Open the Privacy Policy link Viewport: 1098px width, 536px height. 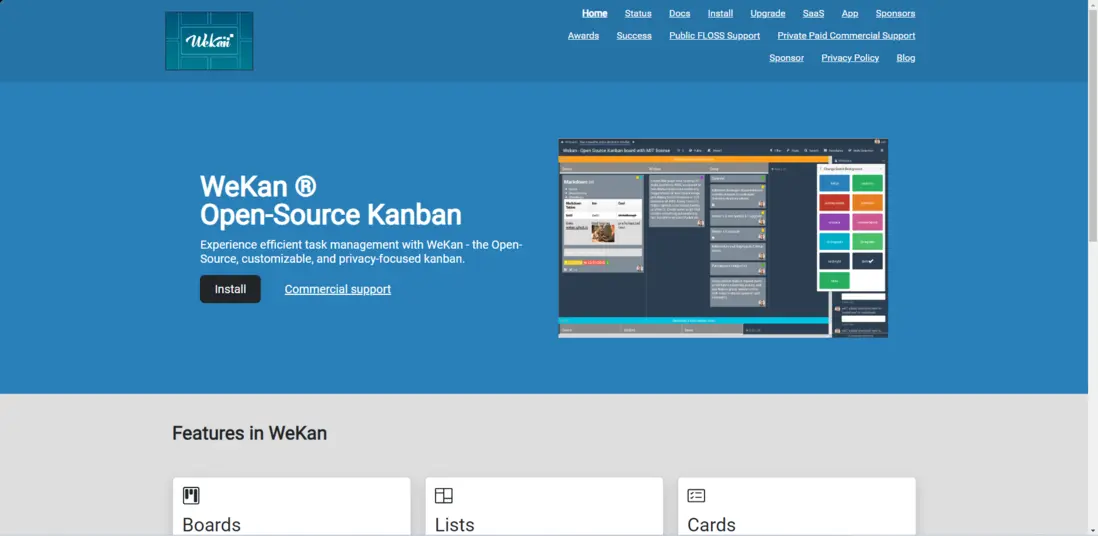pyautogui.click(x=850, y=58)
